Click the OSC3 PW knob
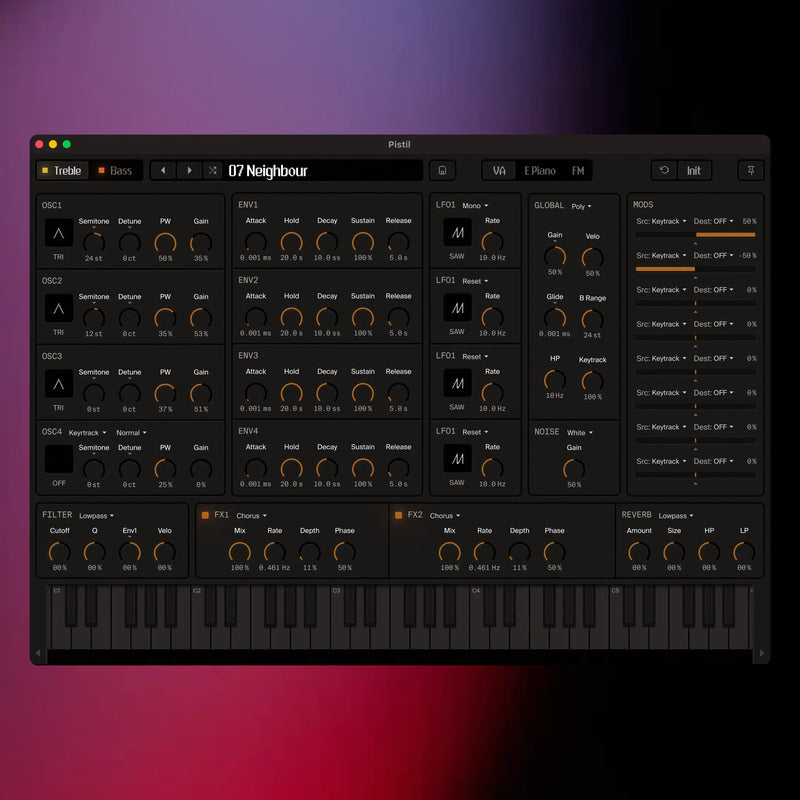Image resolution: width=800 pixels, height=800 pixels. point(165,394)
